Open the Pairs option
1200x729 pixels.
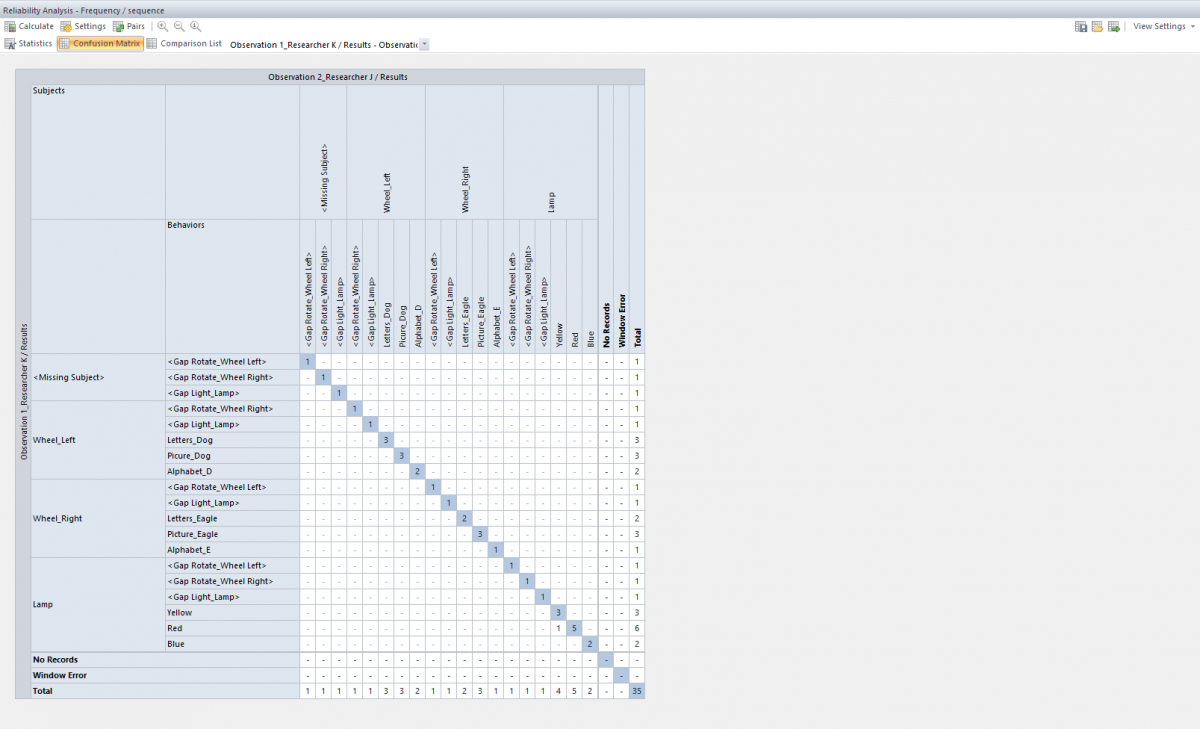[129, 26]
